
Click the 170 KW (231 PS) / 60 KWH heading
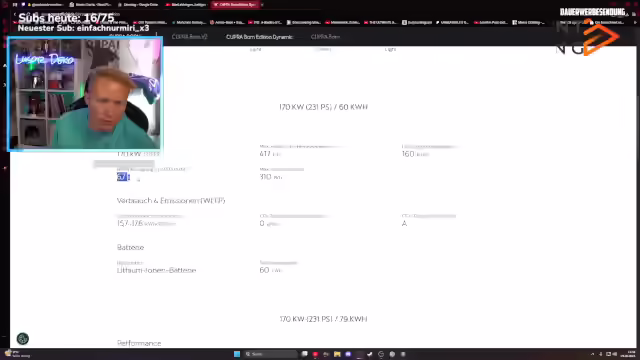pyautogui.click(x=323, y=107)
